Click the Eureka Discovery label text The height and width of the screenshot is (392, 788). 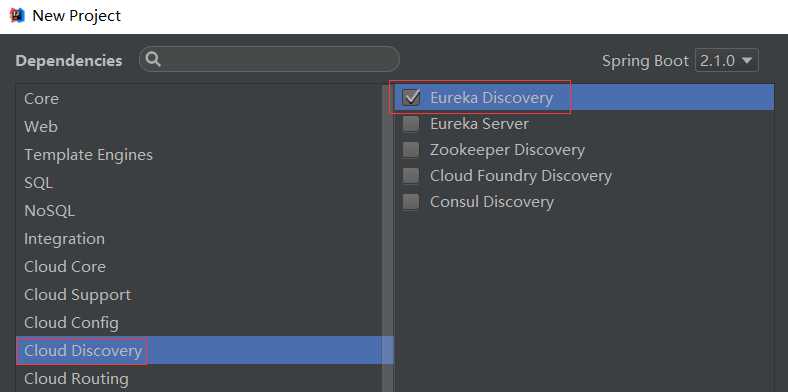pyautogui.click(x=491, y=97)
